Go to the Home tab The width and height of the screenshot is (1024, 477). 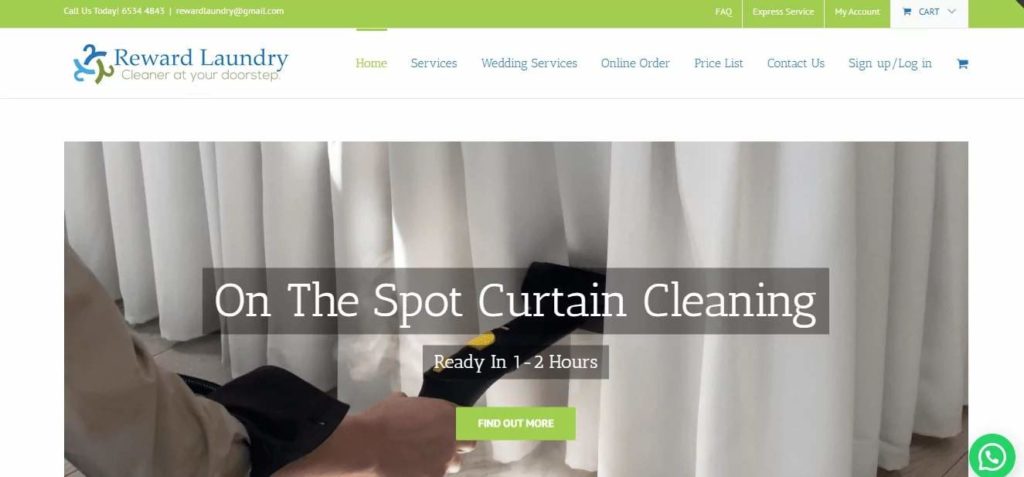(x=371, y=63)
